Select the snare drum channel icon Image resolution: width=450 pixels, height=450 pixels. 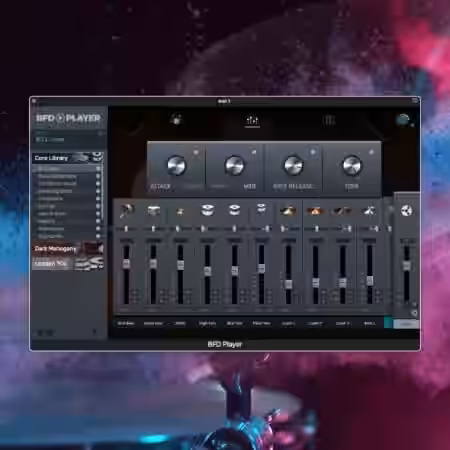pos(153,211)
